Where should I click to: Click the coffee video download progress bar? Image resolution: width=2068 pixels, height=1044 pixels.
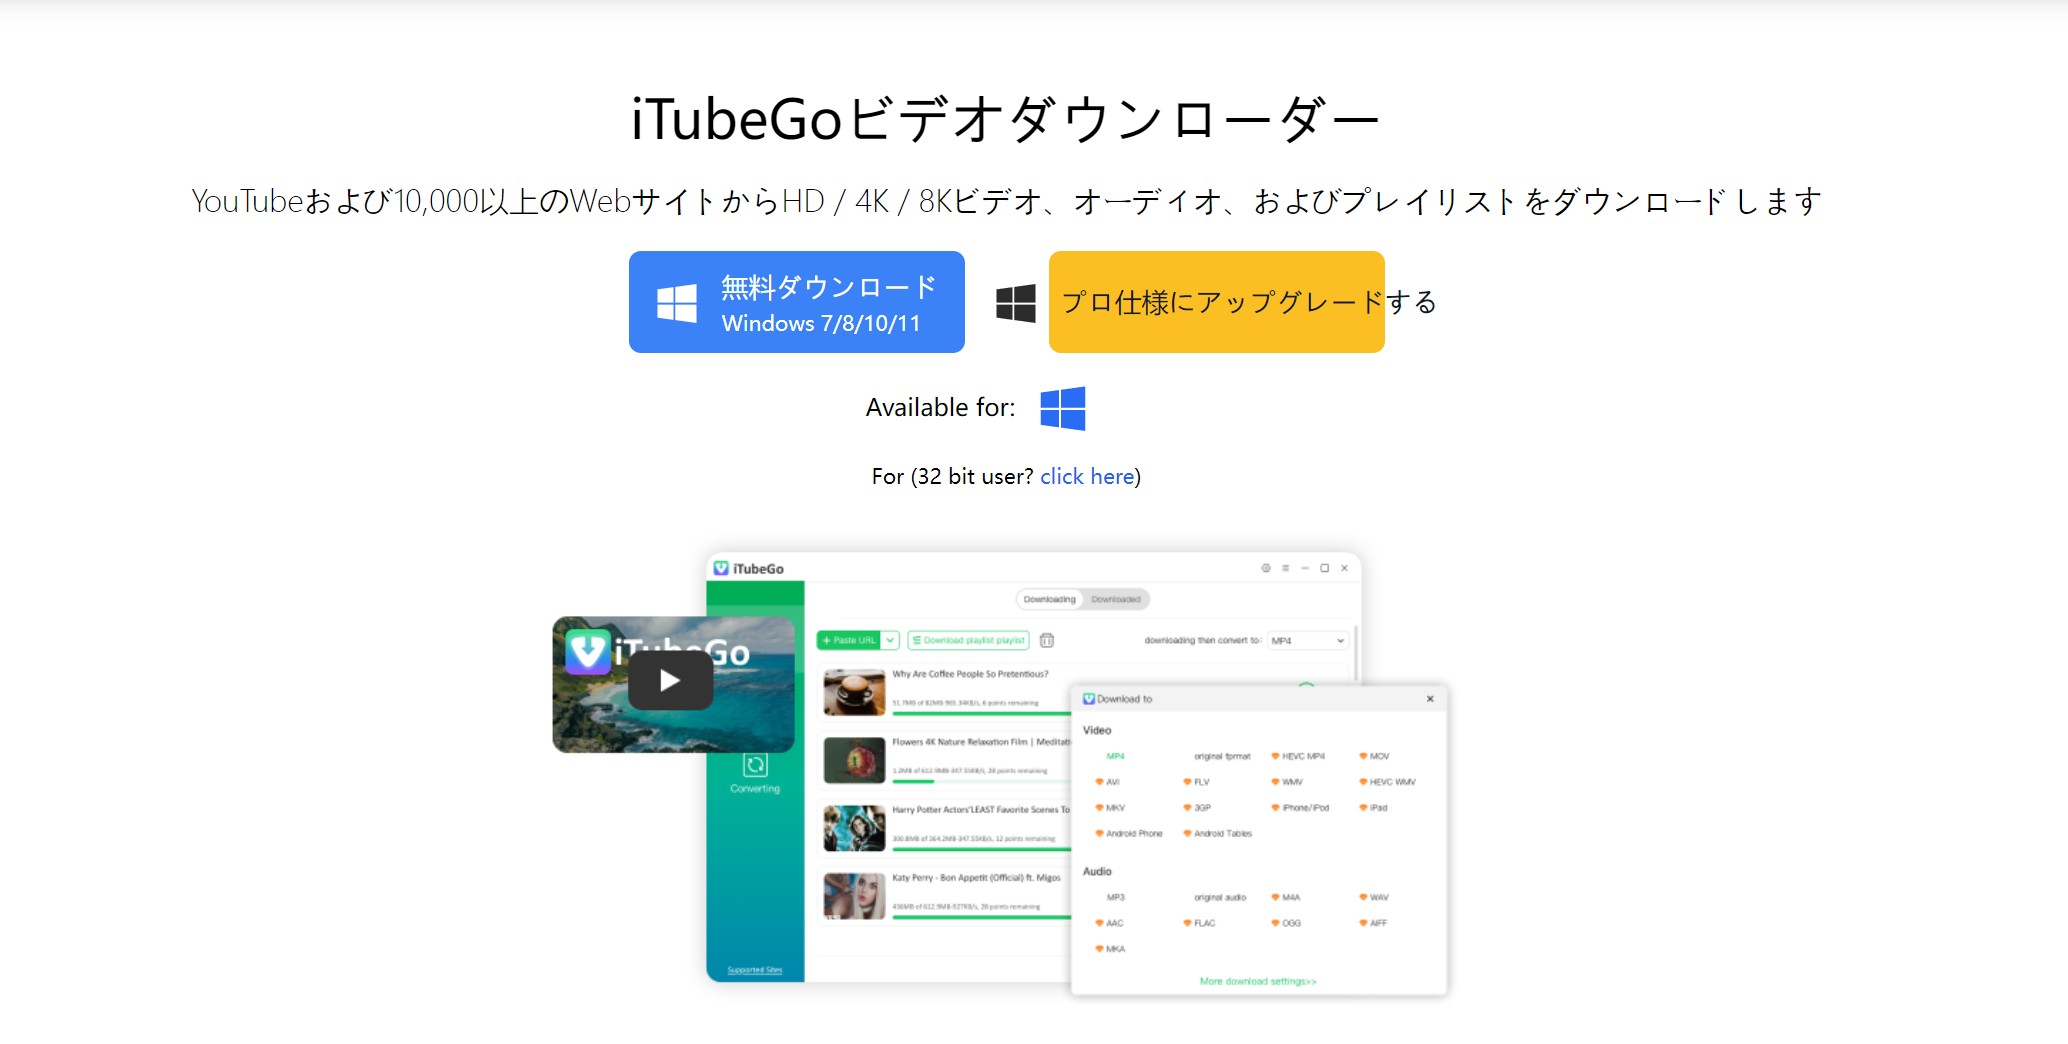981,714
